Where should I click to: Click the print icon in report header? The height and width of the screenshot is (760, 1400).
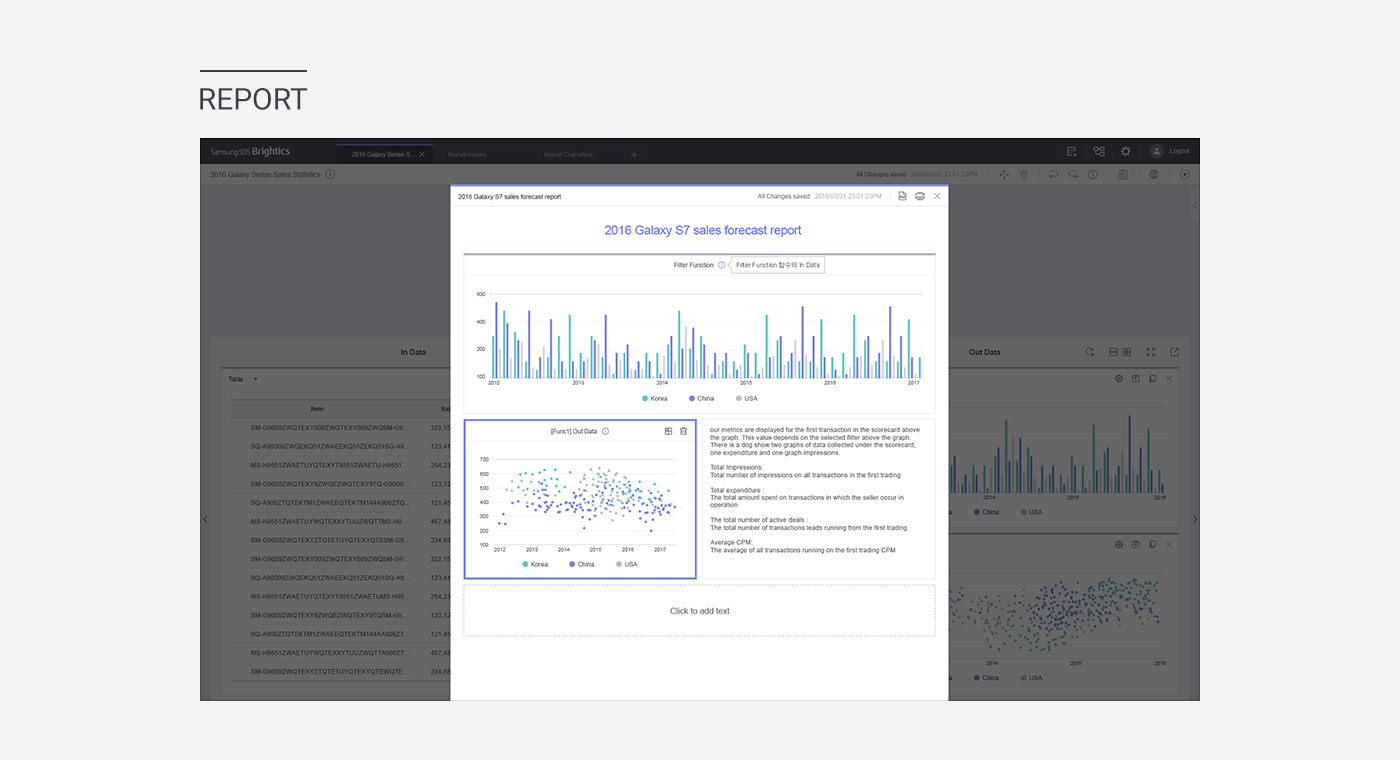pyautogui.click(x=920, y=196)
